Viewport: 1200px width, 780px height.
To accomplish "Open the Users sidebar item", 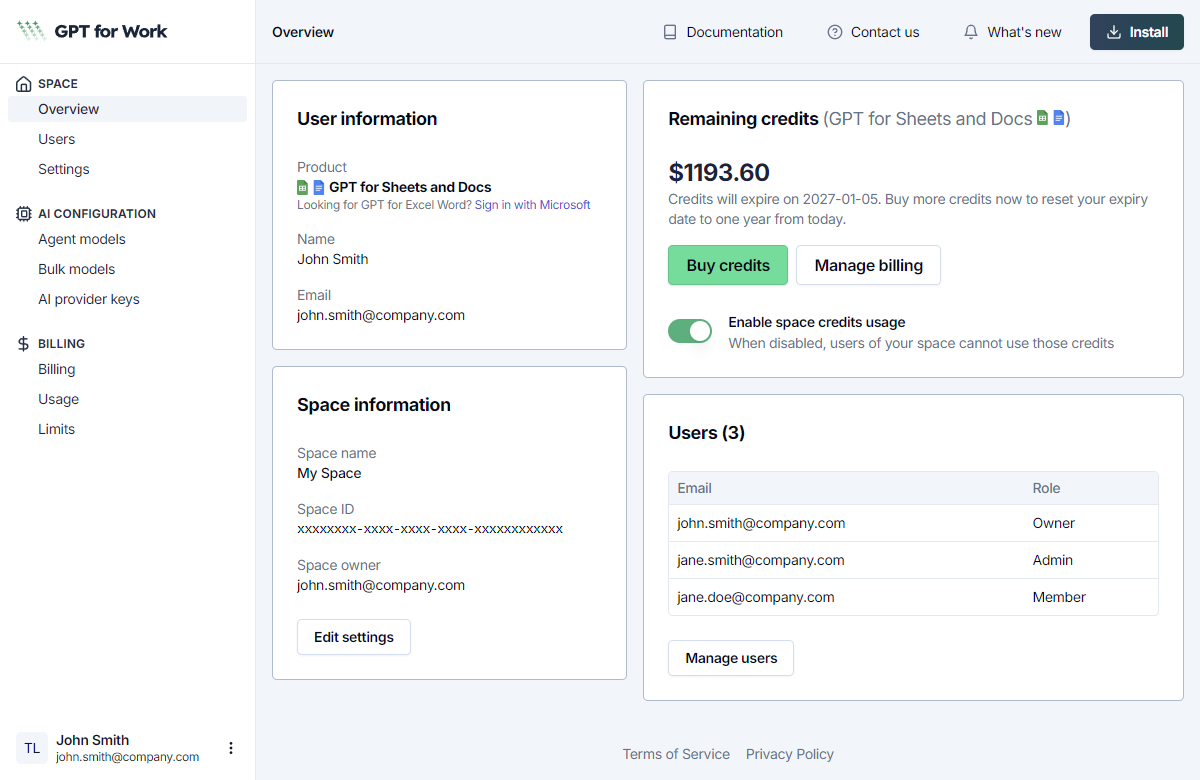I will [127, 139].
